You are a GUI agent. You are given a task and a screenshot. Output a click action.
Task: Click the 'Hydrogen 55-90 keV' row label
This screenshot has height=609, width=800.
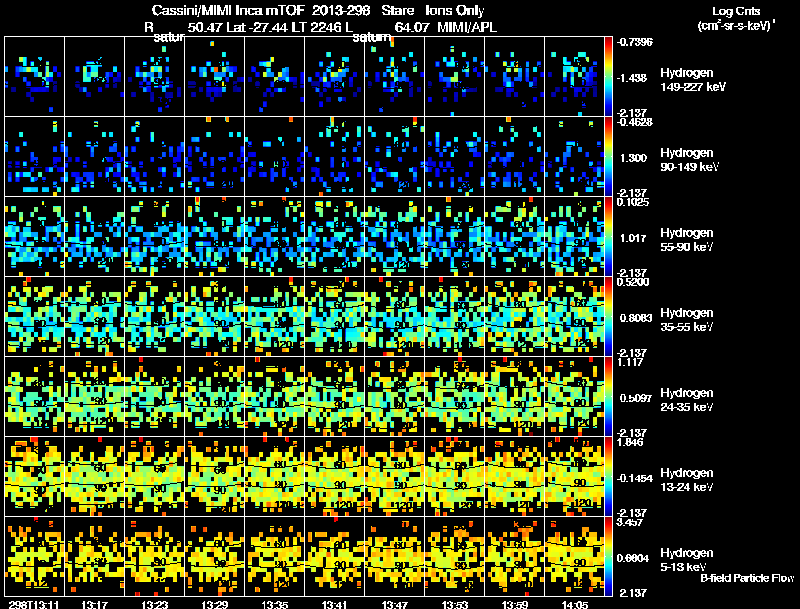(x=687, y=240)
